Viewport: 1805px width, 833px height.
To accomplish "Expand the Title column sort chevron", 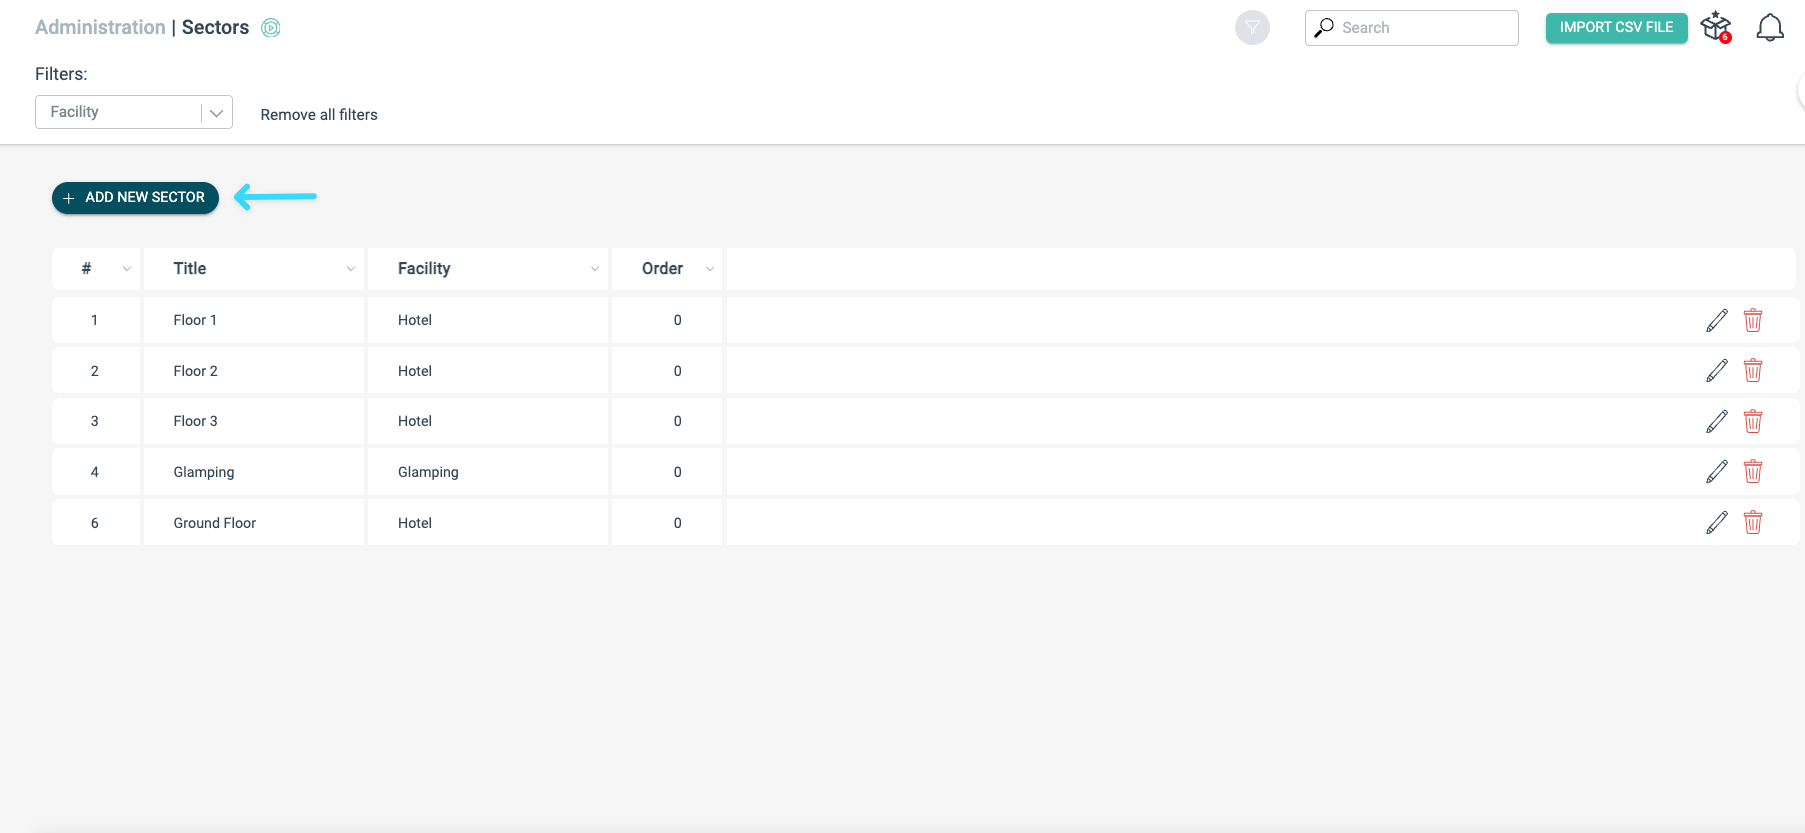I will click(351, 269).
